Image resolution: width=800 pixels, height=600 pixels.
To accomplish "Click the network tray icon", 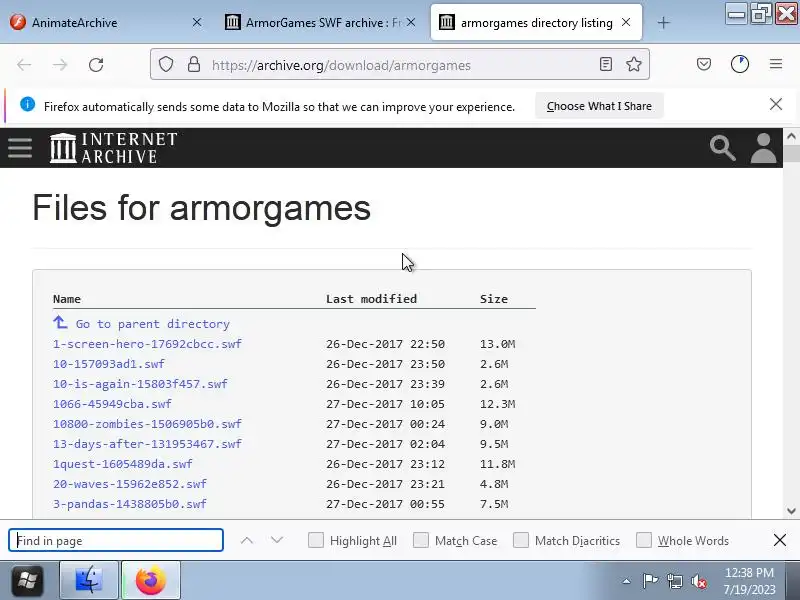I will point(675,581).
